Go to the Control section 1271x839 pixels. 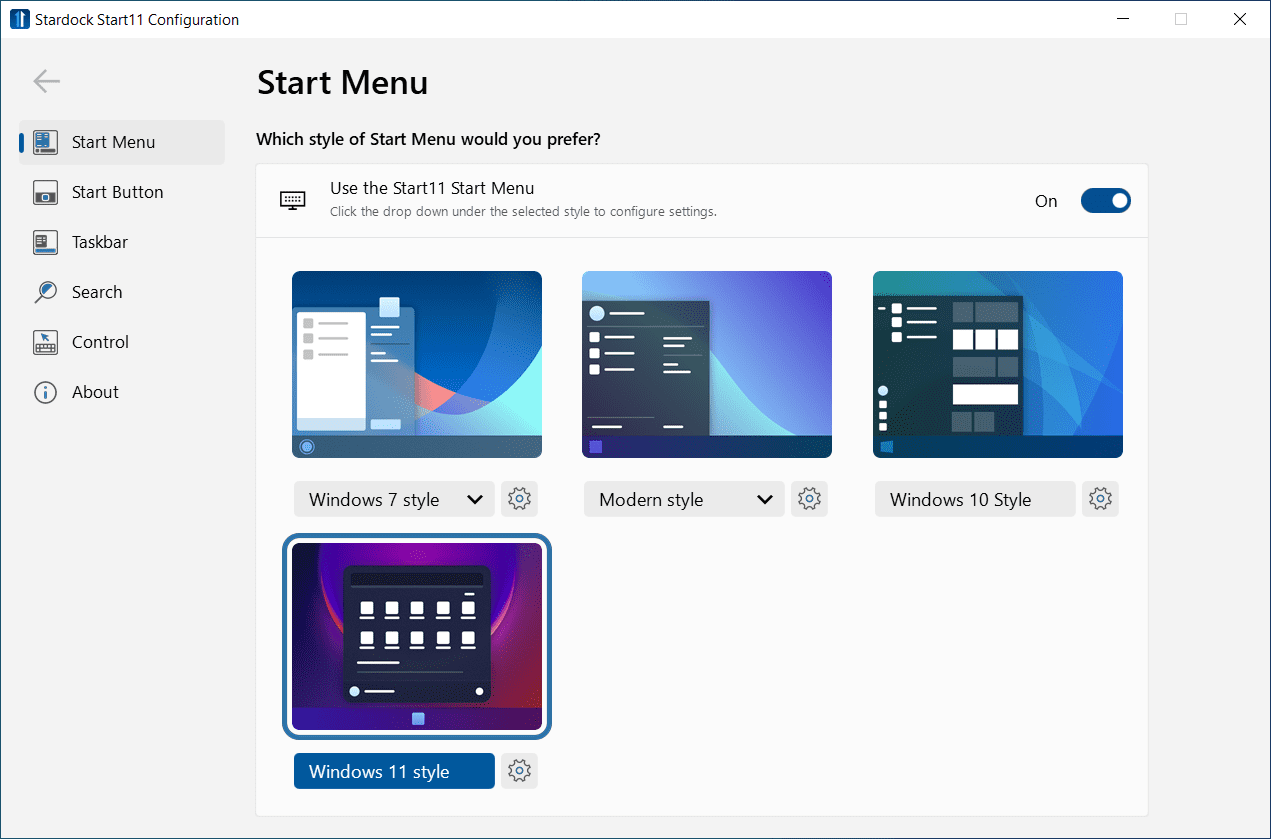122,342
